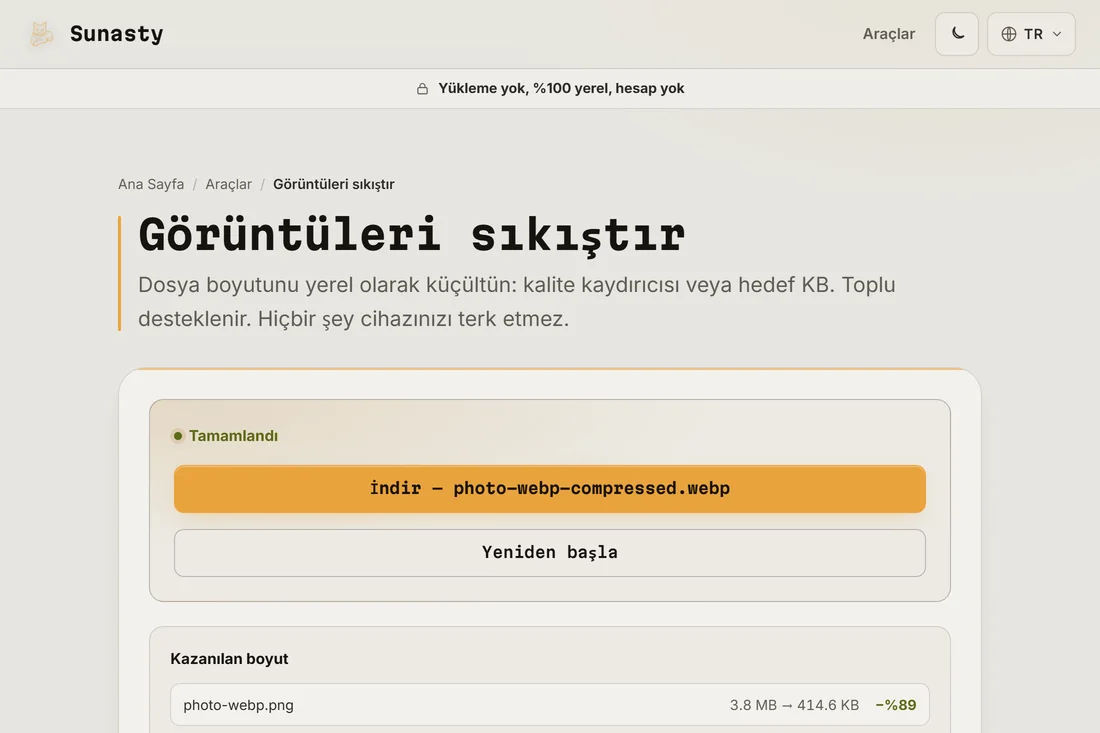The image size is (1100, 733).
Task: Open the Sunasty brand name link
Action: coord(116,34)
